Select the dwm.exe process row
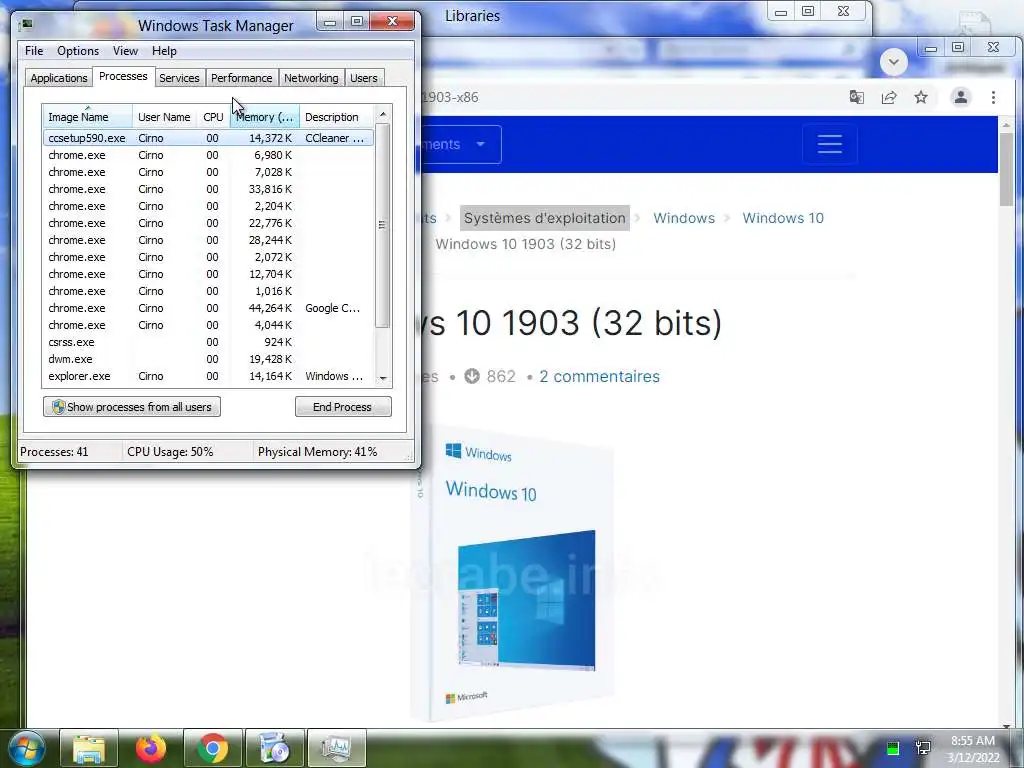 pos(208,359)
